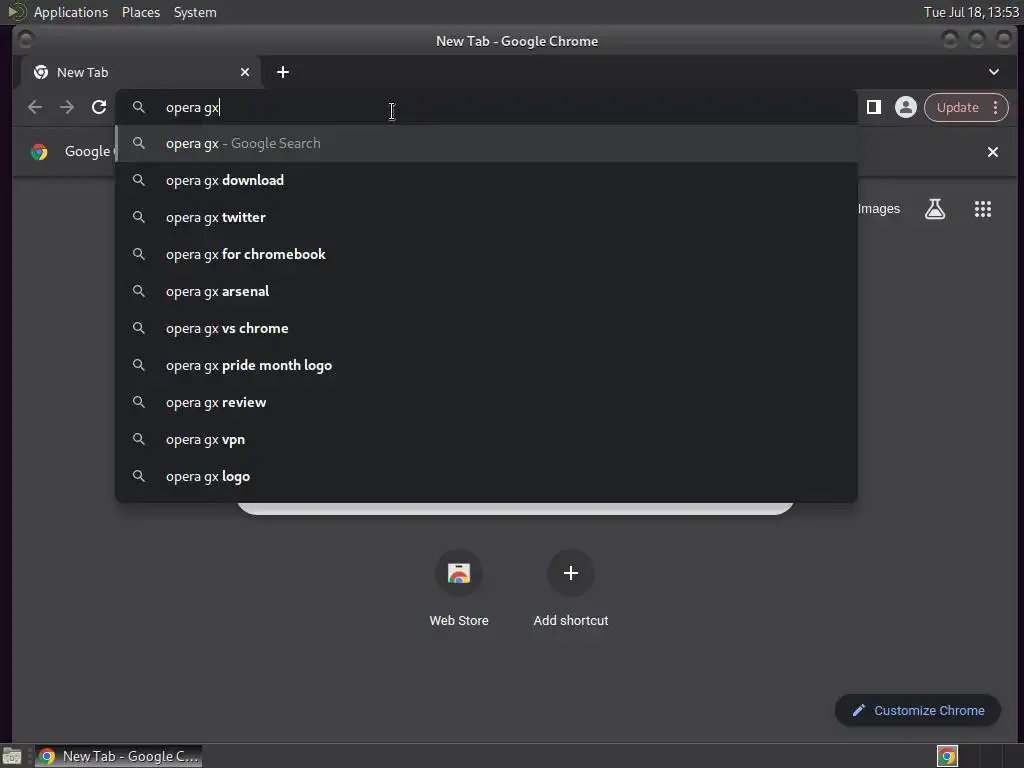This screenshot has height=768, width=1024.
Task: Dismiss the Google Chrome infobar with X
Action: point(993,152)
